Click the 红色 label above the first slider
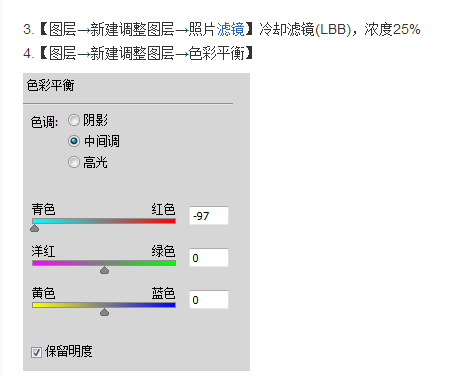 click(x=163, y=209)
